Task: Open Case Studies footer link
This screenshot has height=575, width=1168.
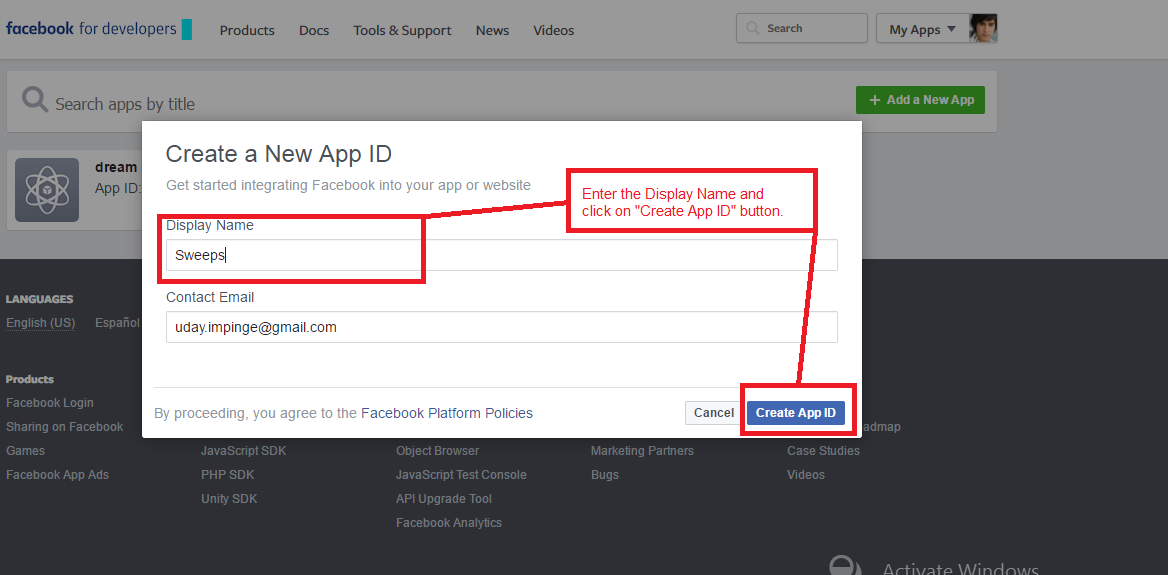Action: click(823, 451)
